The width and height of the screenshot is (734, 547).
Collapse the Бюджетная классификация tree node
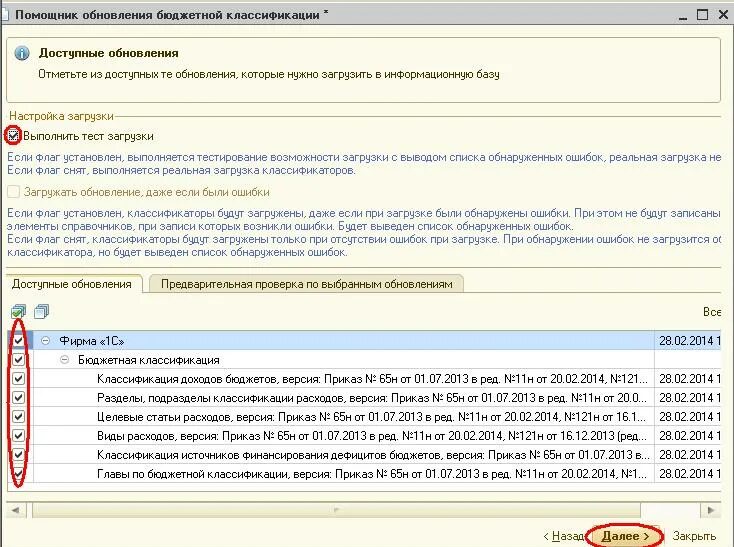coord(65,360)
